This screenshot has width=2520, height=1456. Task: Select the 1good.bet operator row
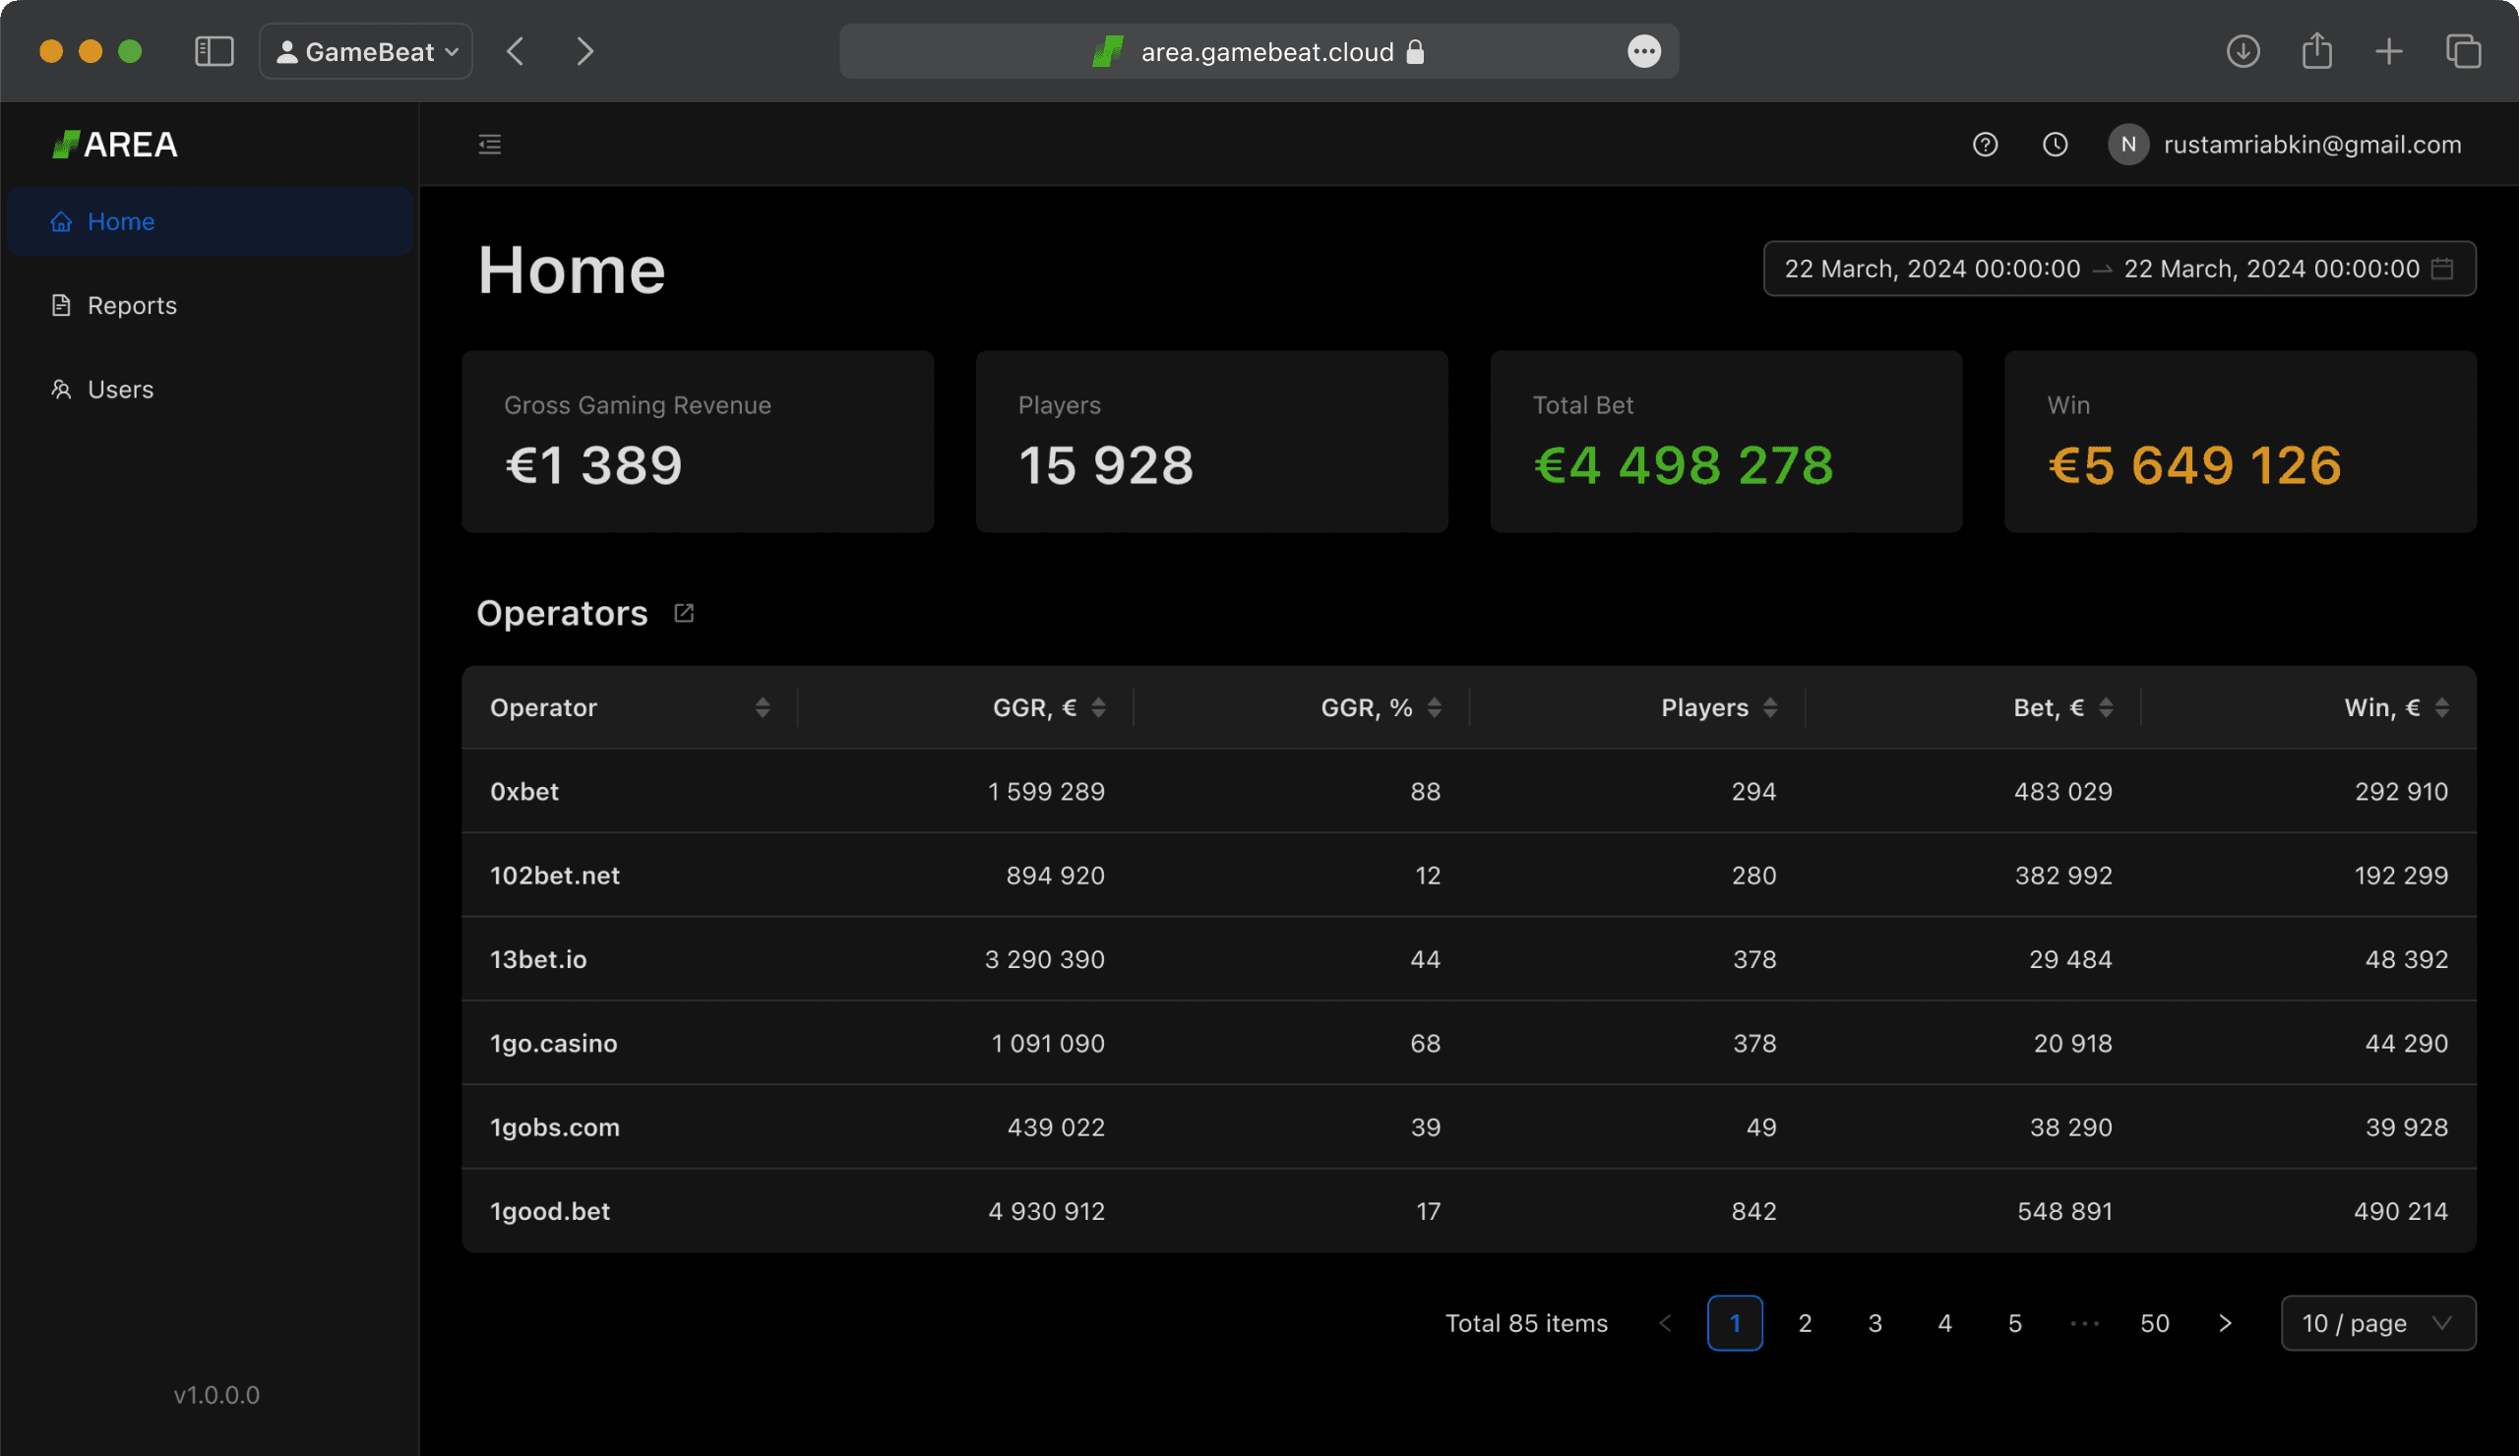pos(1469,1211)
